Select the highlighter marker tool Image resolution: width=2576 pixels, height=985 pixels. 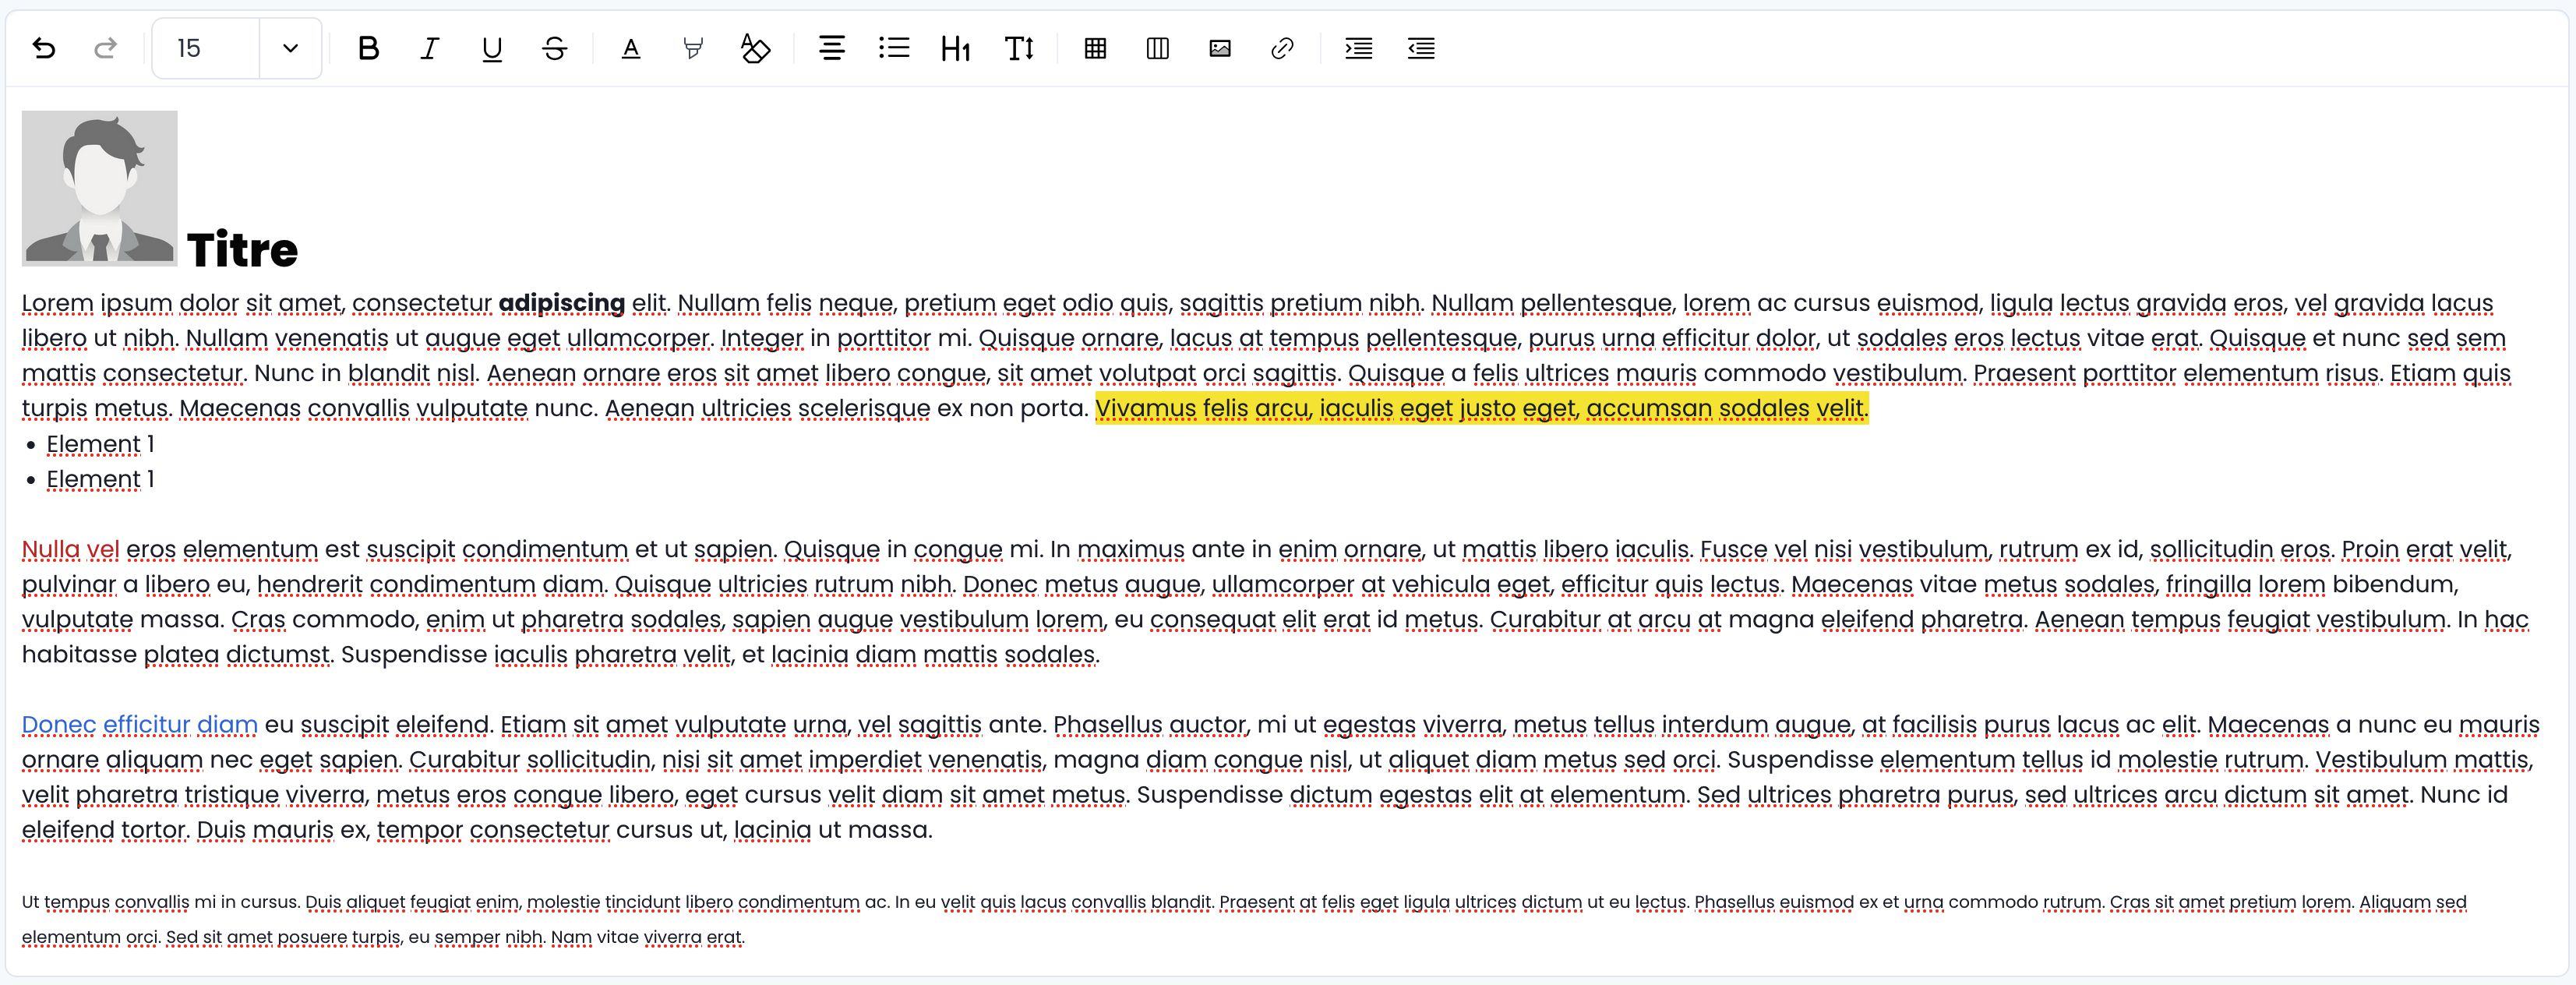[692, 48]
